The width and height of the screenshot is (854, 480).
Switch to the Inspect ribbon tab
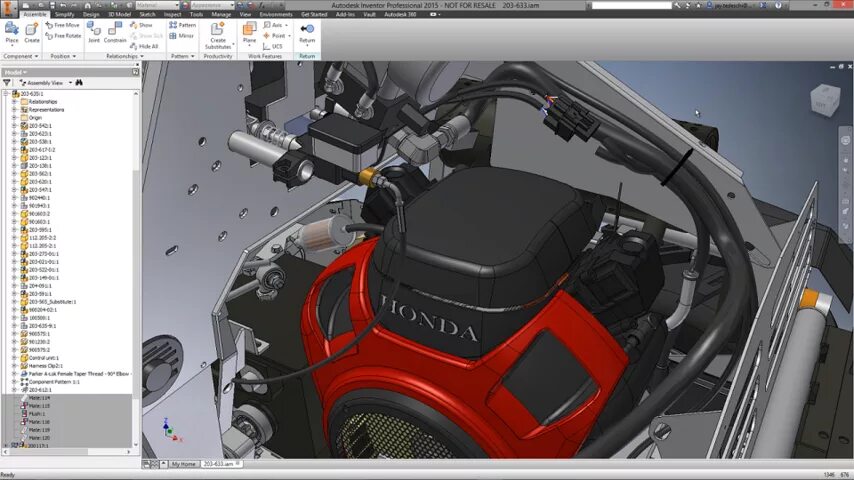(x=172, y=15)
